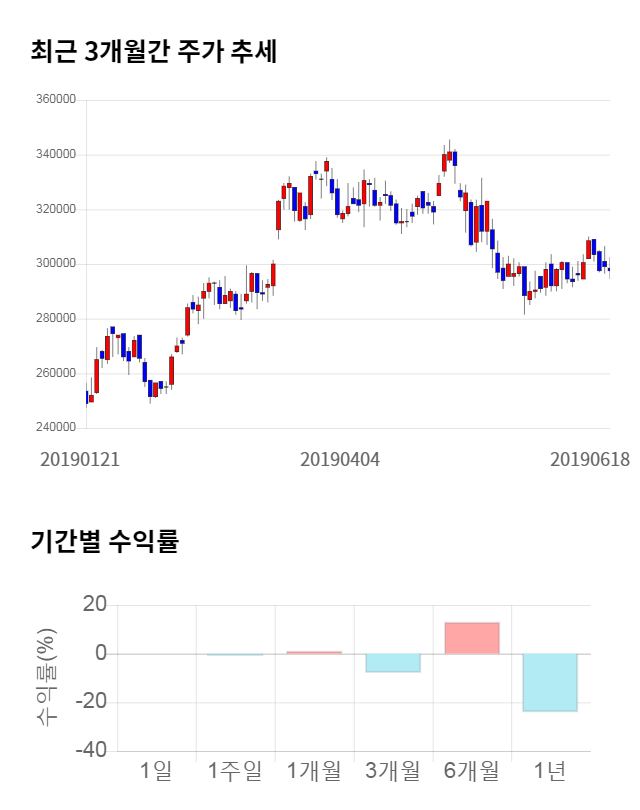The height and width of the screenshot is (810, 640).
Task: Select the blue 1년 return bar
Action: [x=550, y=682]
